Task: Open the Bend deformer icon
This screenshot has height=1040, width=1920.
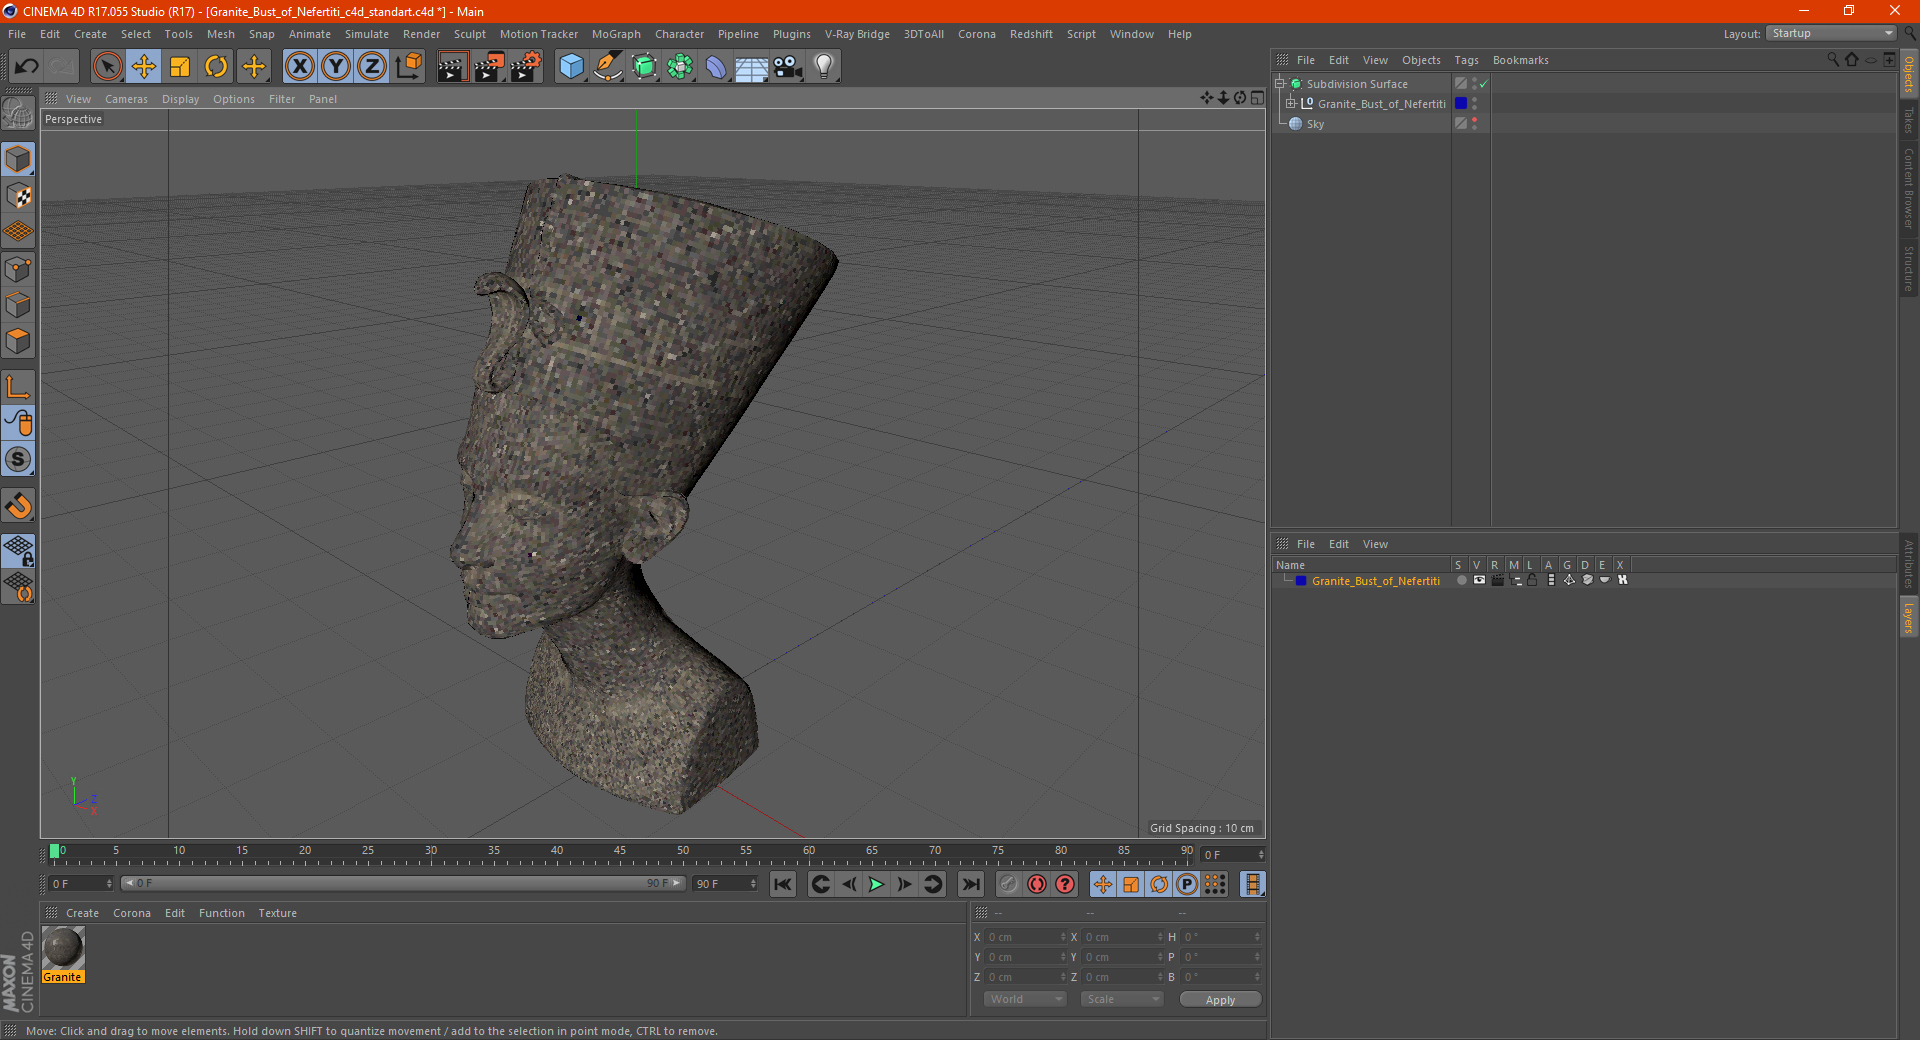Action: (x=716, y=67)
